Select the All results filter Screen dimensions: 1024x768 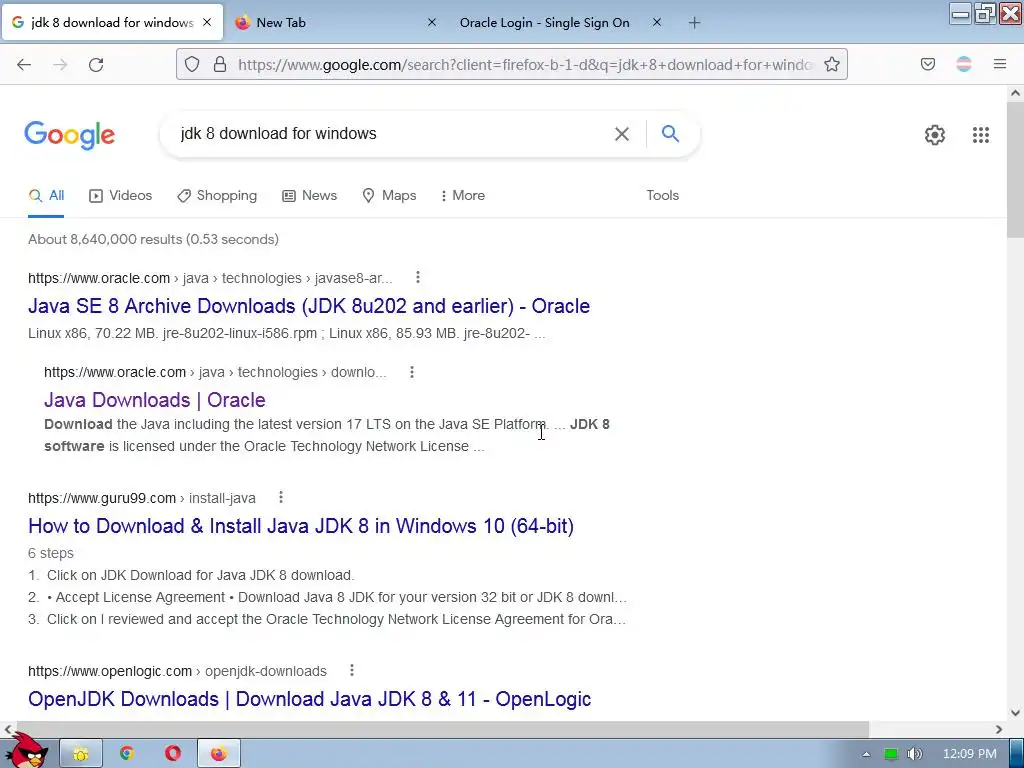(x=46, y=195)
